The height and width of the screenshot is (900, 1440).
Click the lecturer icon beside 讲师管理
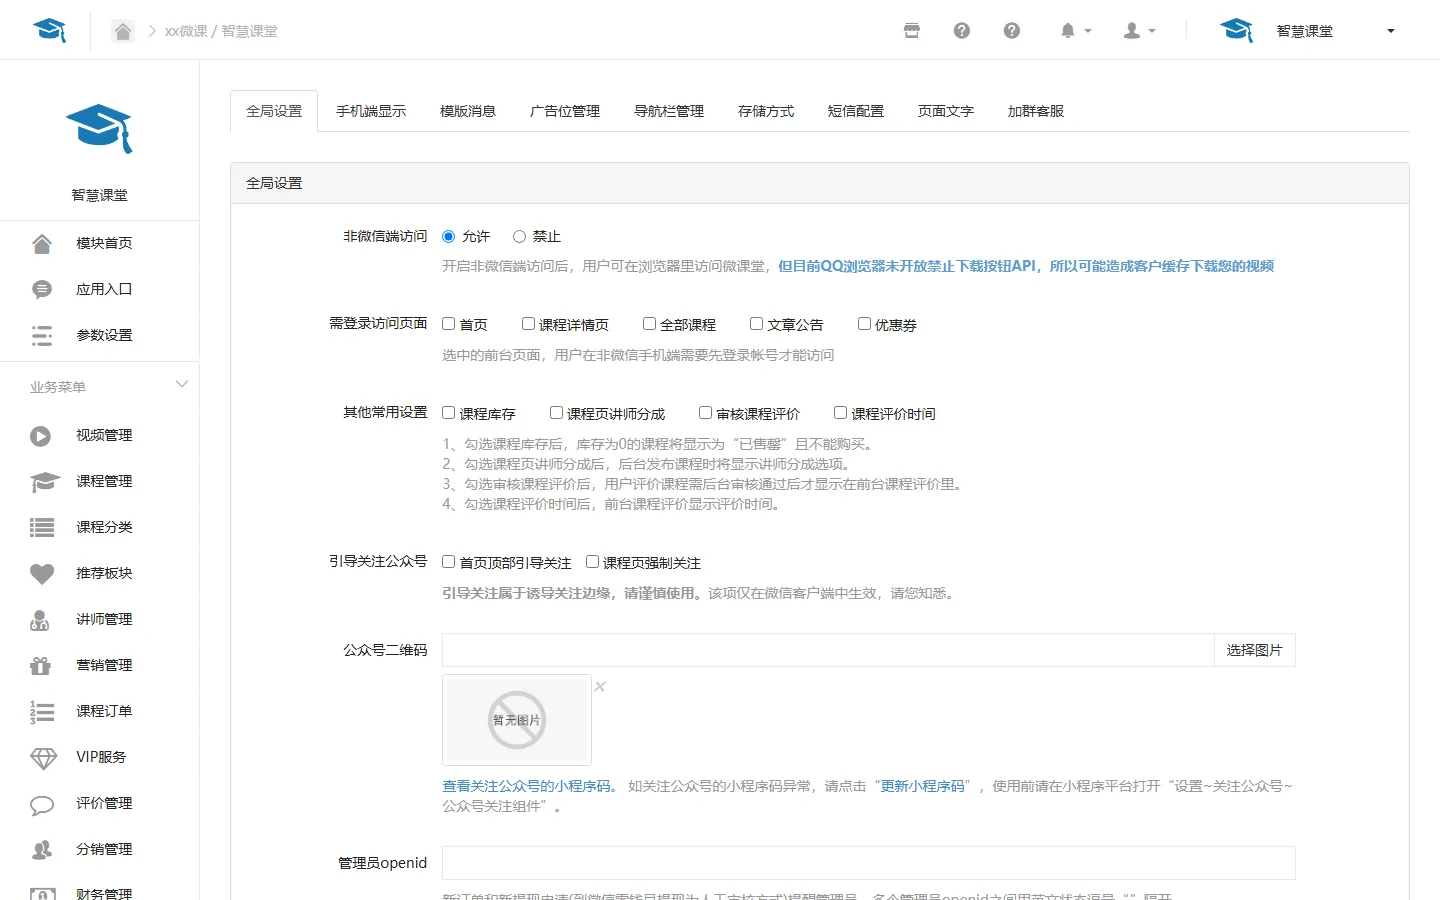coord(40,620)
